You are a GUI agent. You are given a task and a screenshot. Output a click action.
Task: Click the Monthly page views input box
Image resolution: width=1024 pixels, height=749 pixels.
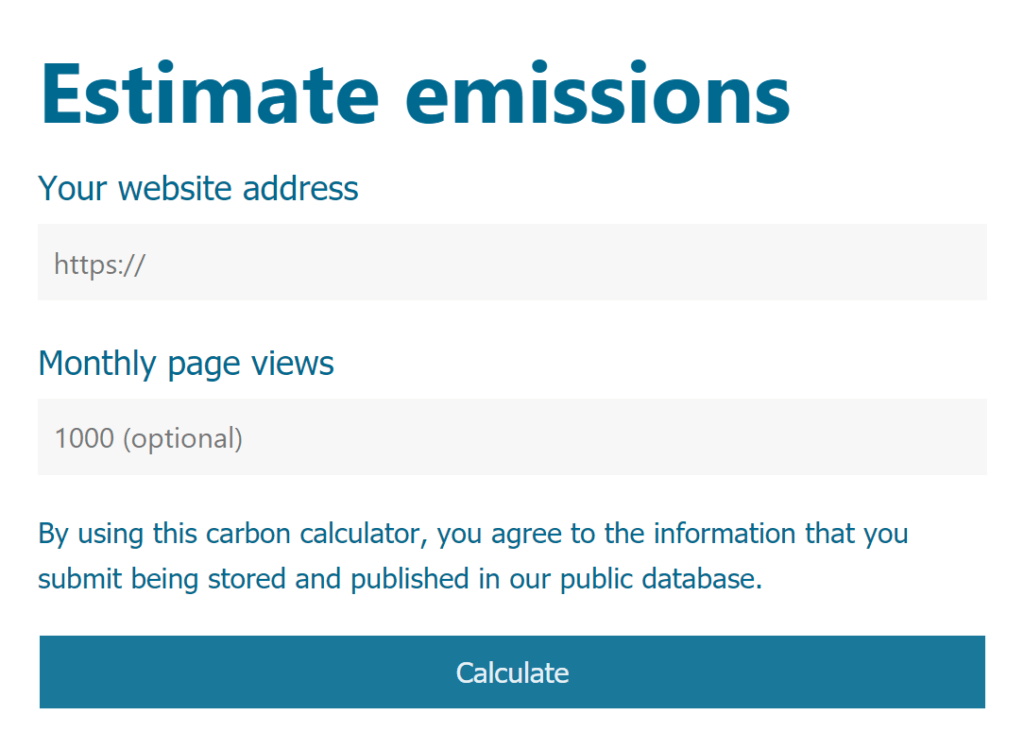512,437
